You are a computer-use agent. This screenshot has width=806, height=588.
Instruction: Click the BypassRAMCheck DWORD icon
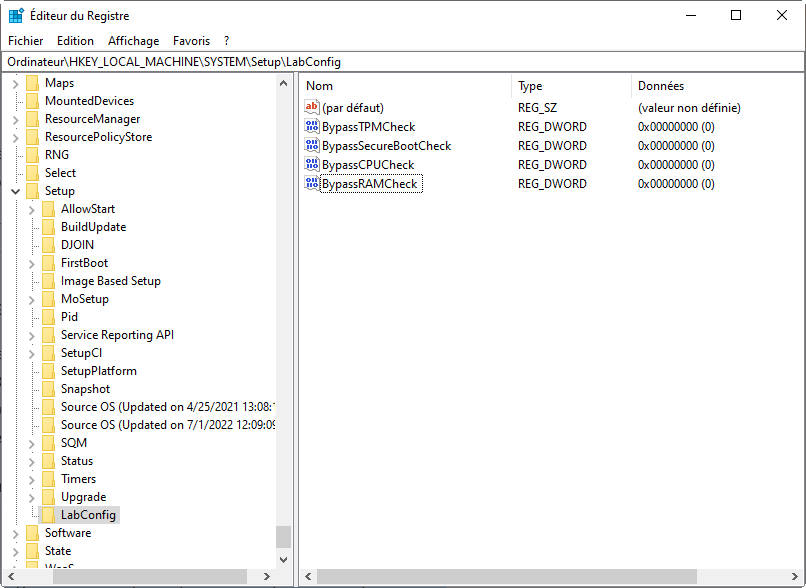point(311,184)
